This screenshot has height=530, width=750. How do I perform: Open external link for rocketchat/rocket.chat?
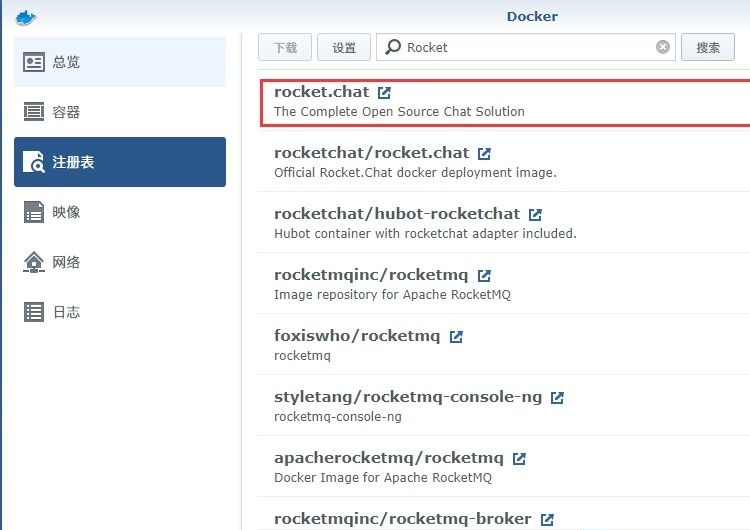(484, 154)
